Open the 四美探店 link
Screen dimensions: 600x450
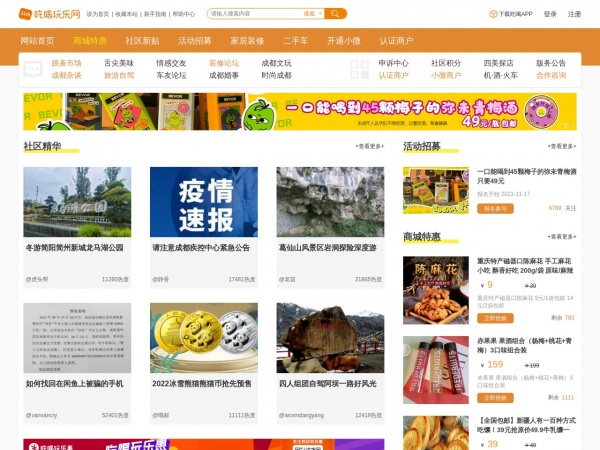pos(498,63)
